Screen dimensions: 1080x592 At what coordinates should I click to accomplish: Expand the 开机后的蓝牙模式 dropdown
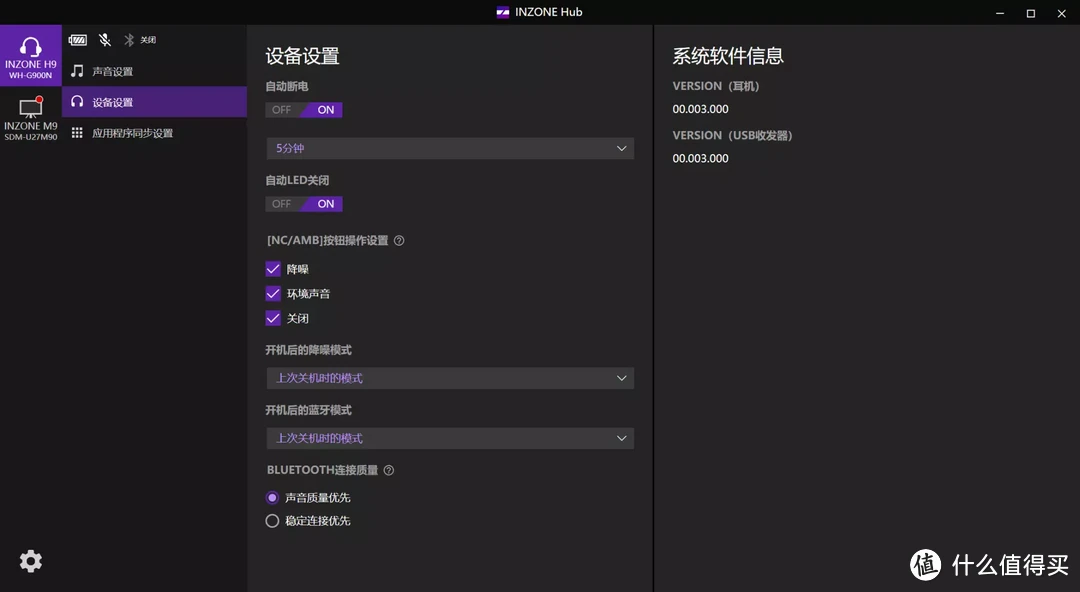tap(450, 438)
